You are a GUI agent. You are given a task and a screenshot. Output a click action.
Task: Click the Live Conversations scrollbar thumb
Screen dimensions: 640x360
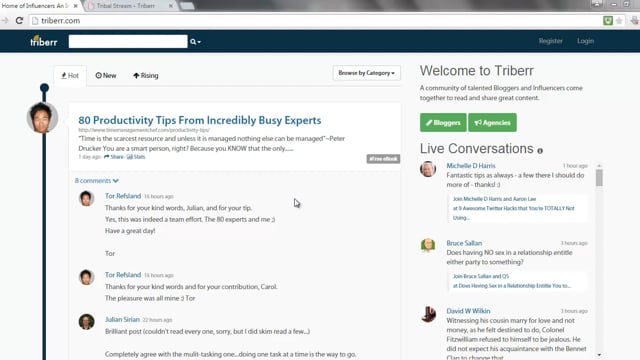tap(599, 178)
